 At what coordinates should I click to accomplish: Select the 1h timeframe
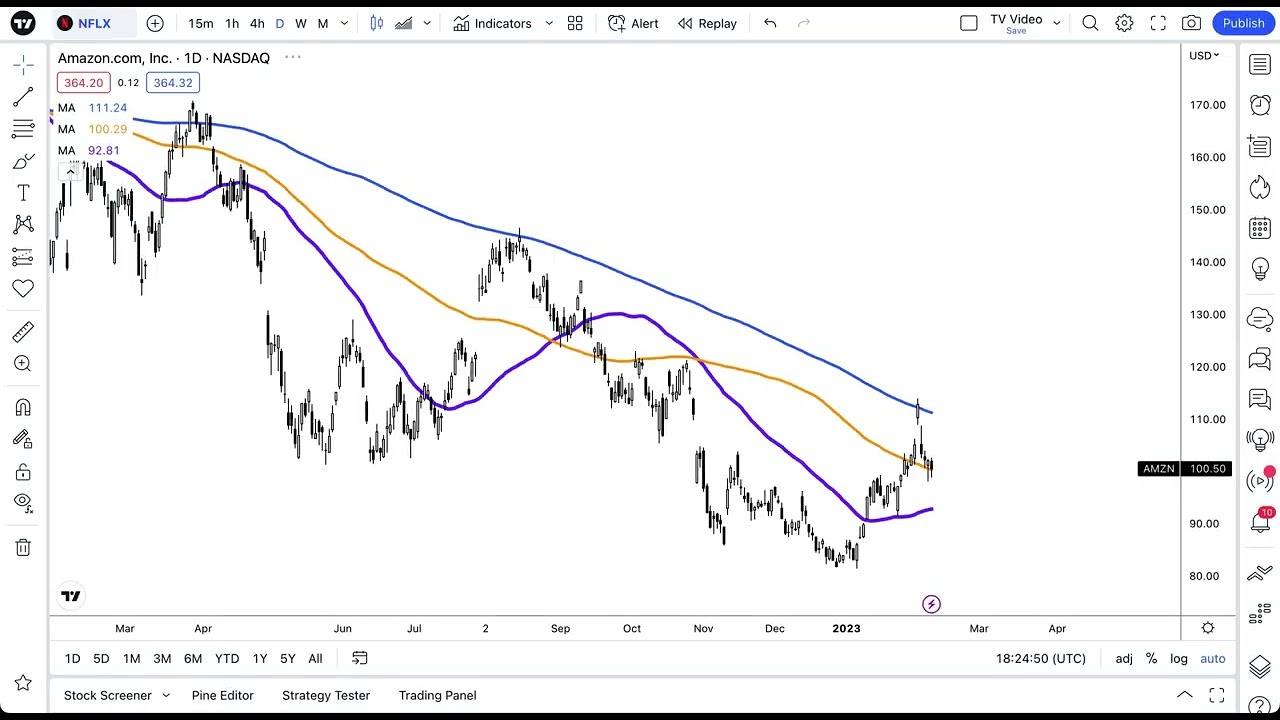click(232, 23)
